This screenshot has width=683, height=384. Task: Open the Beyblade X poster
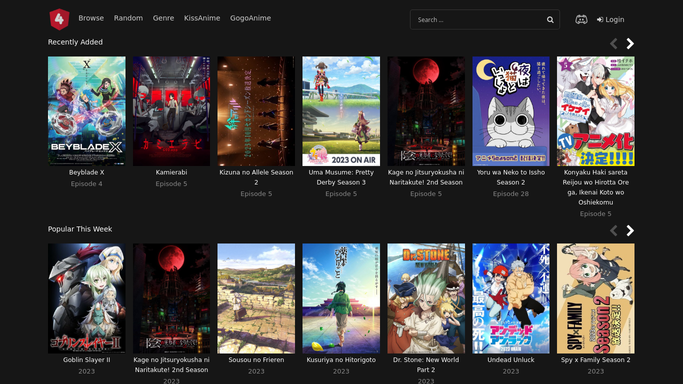click(87, 111)
